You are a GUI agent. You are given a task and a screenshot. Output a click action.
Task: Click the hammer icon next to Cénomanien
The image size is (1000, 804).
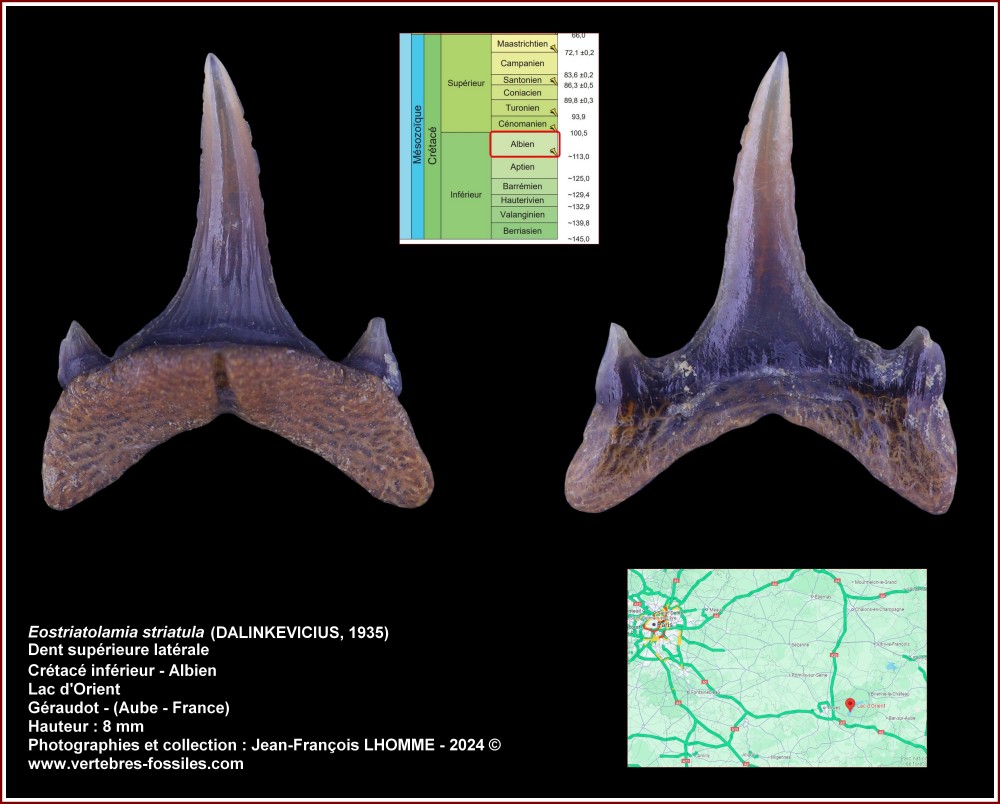coord(553,126)
